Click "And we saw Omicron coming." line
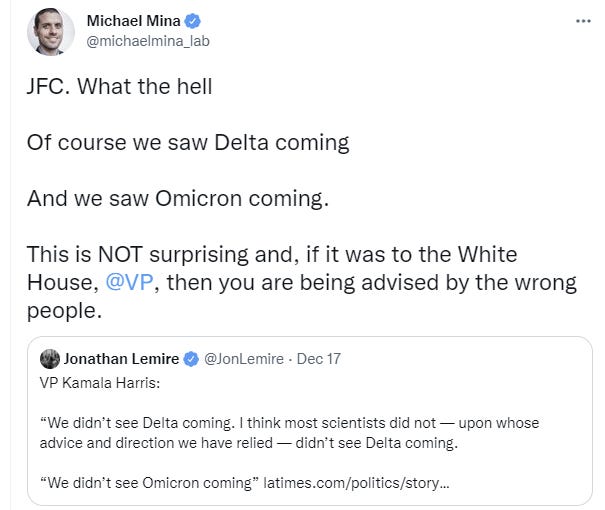 click(x=177, y=198)
